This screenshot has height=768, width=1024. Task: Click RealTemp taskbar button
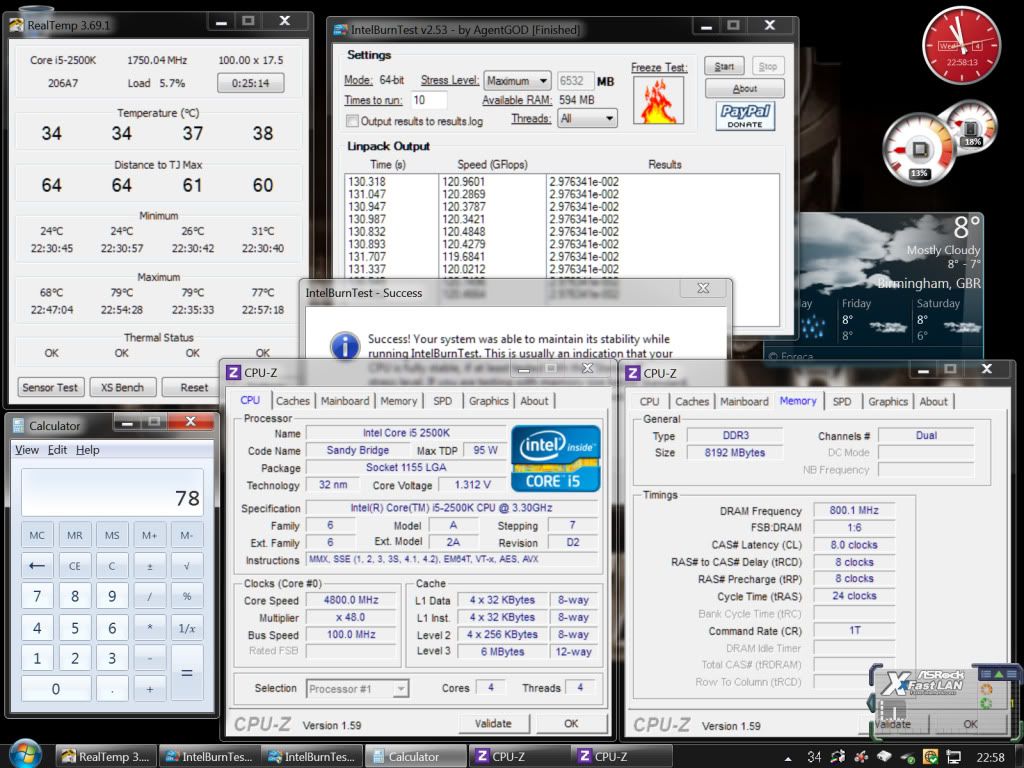point(105,756)
